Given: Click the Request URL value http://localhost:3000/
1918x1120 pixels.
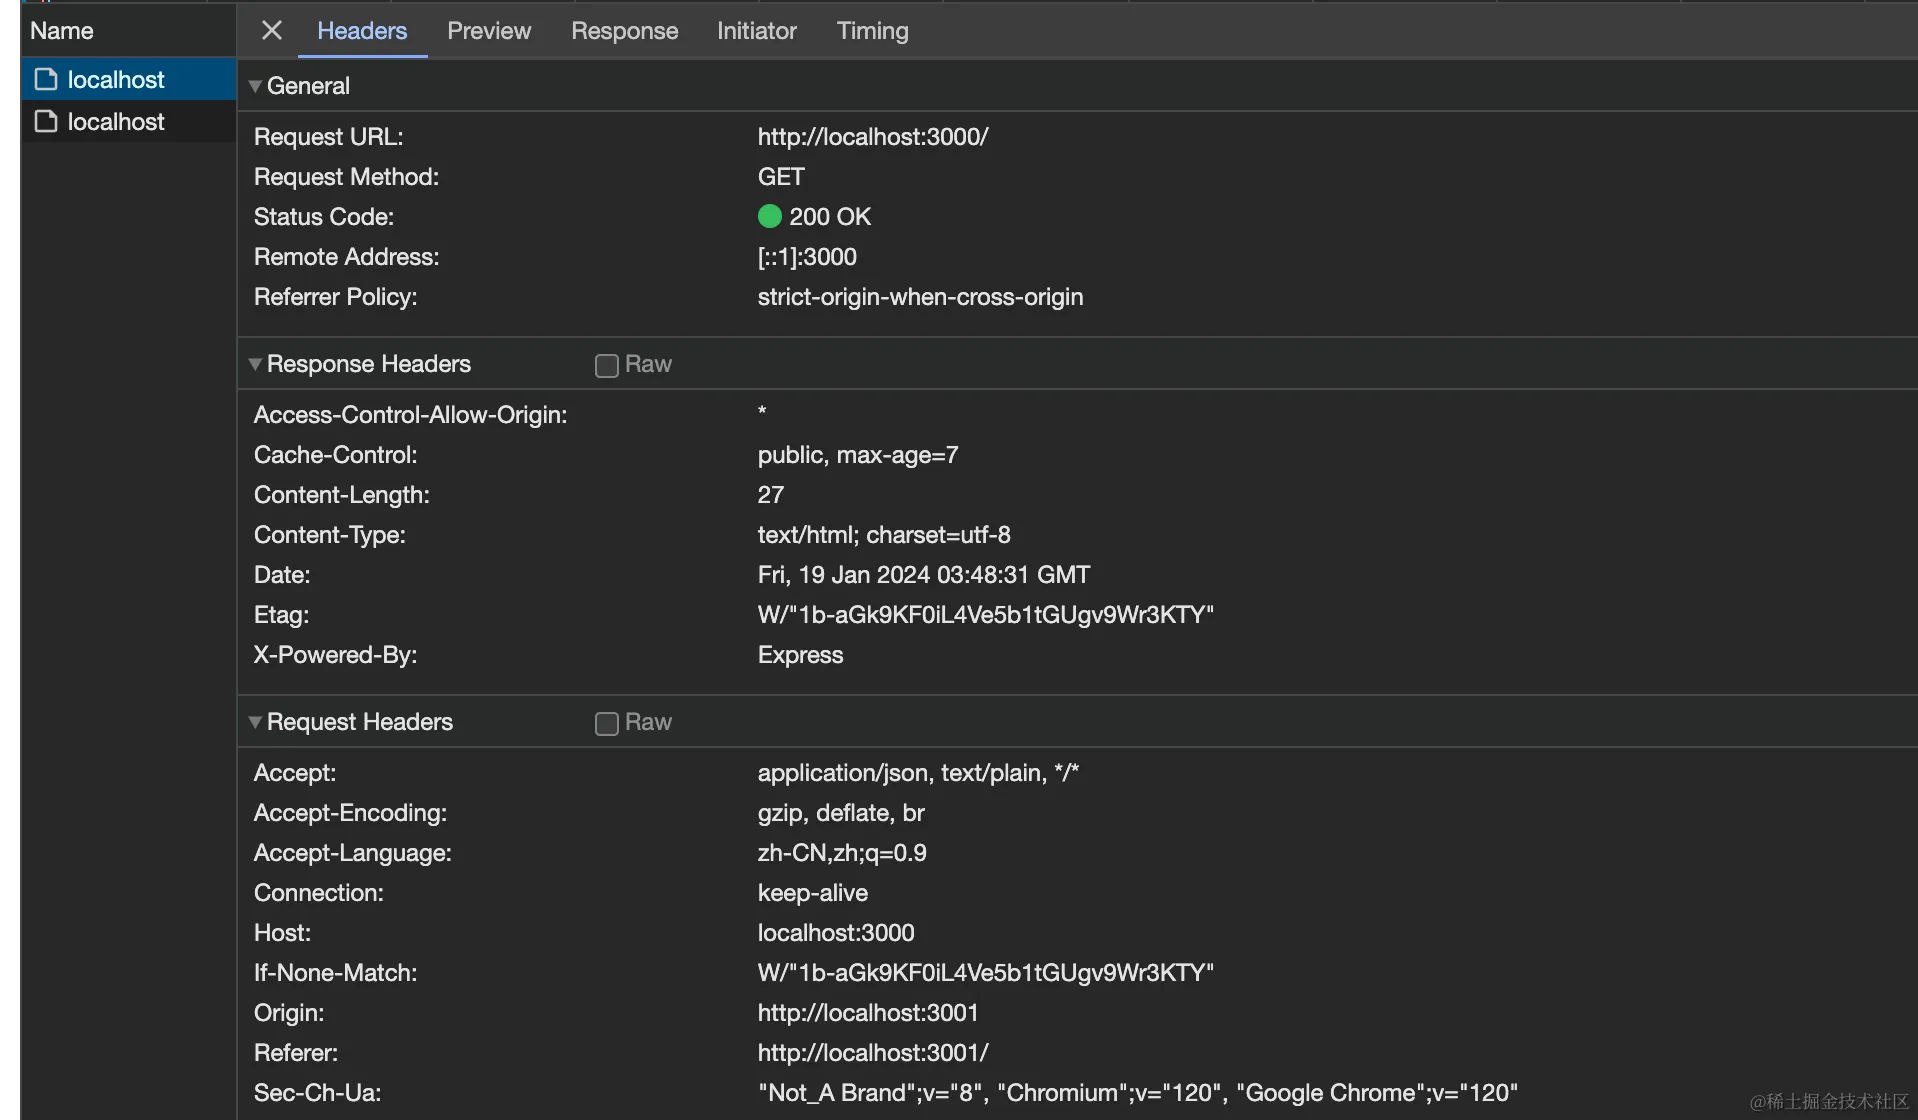Looking at the screenshot, I should [872, 137].
